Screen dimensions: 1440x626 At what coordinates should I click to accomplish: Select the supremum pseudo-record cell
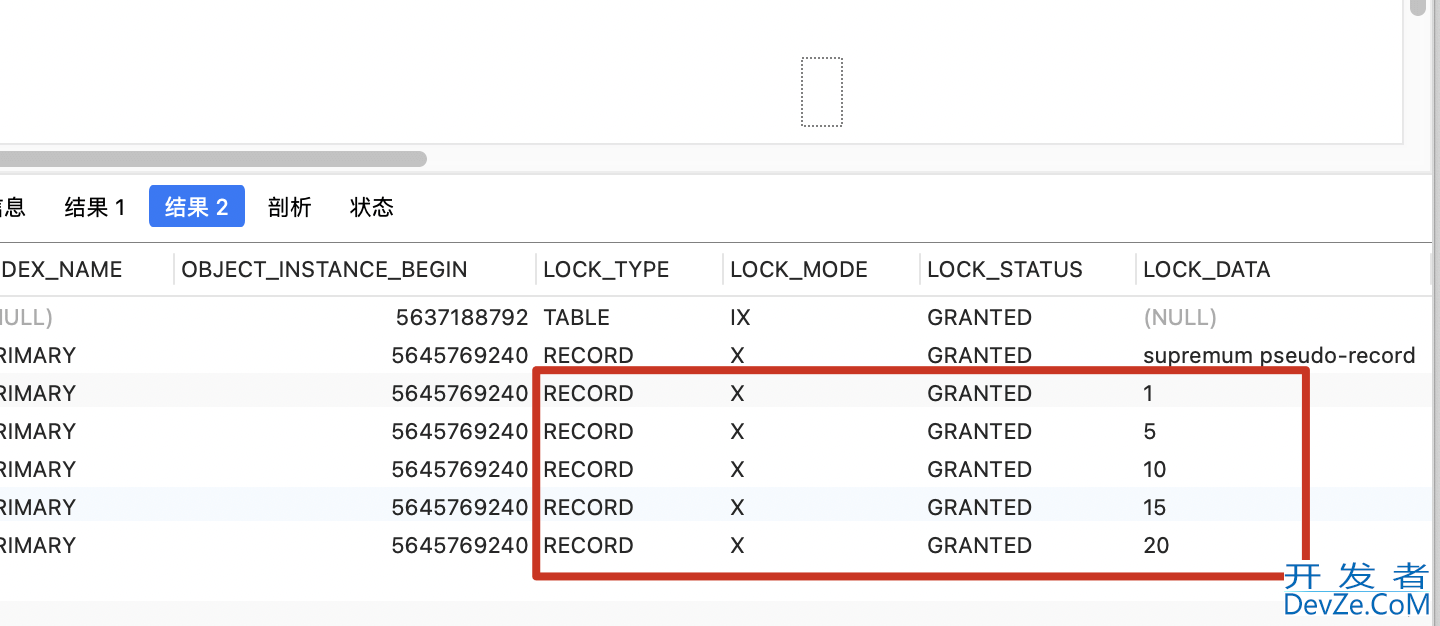1279,356
